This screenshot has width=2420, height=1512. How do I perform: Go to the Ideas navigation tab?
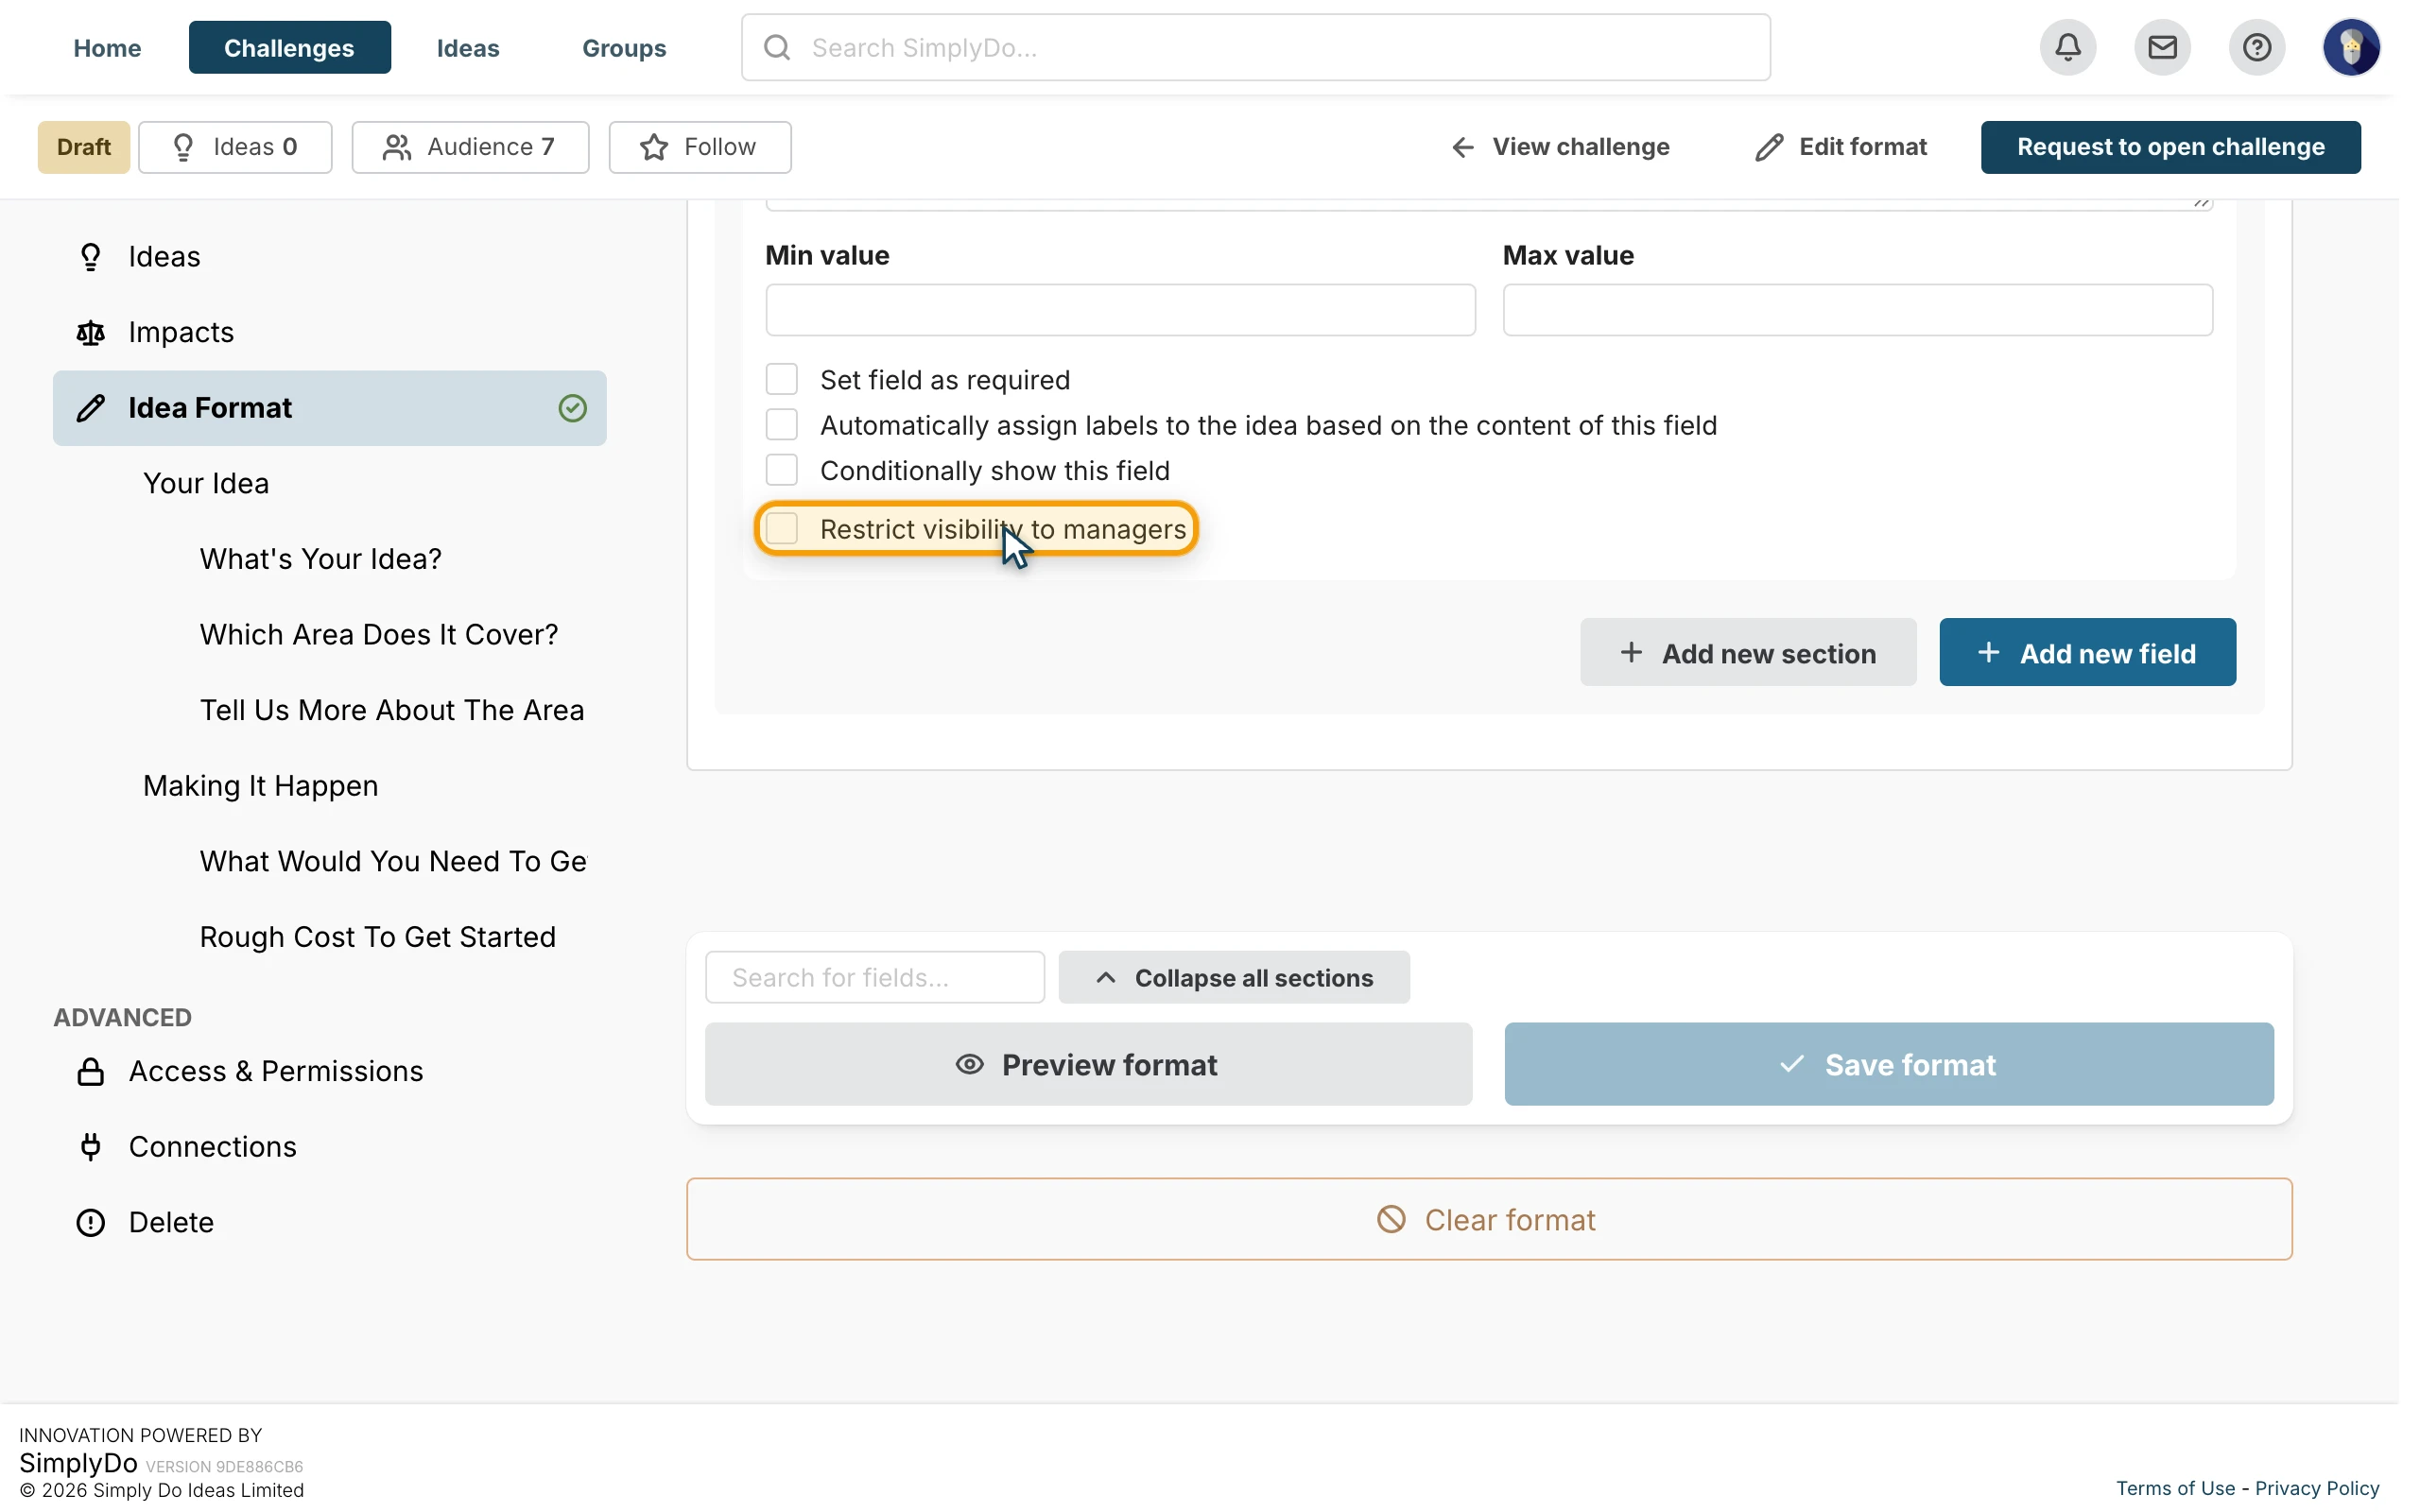pyautogui.click(x=468, y=47)
